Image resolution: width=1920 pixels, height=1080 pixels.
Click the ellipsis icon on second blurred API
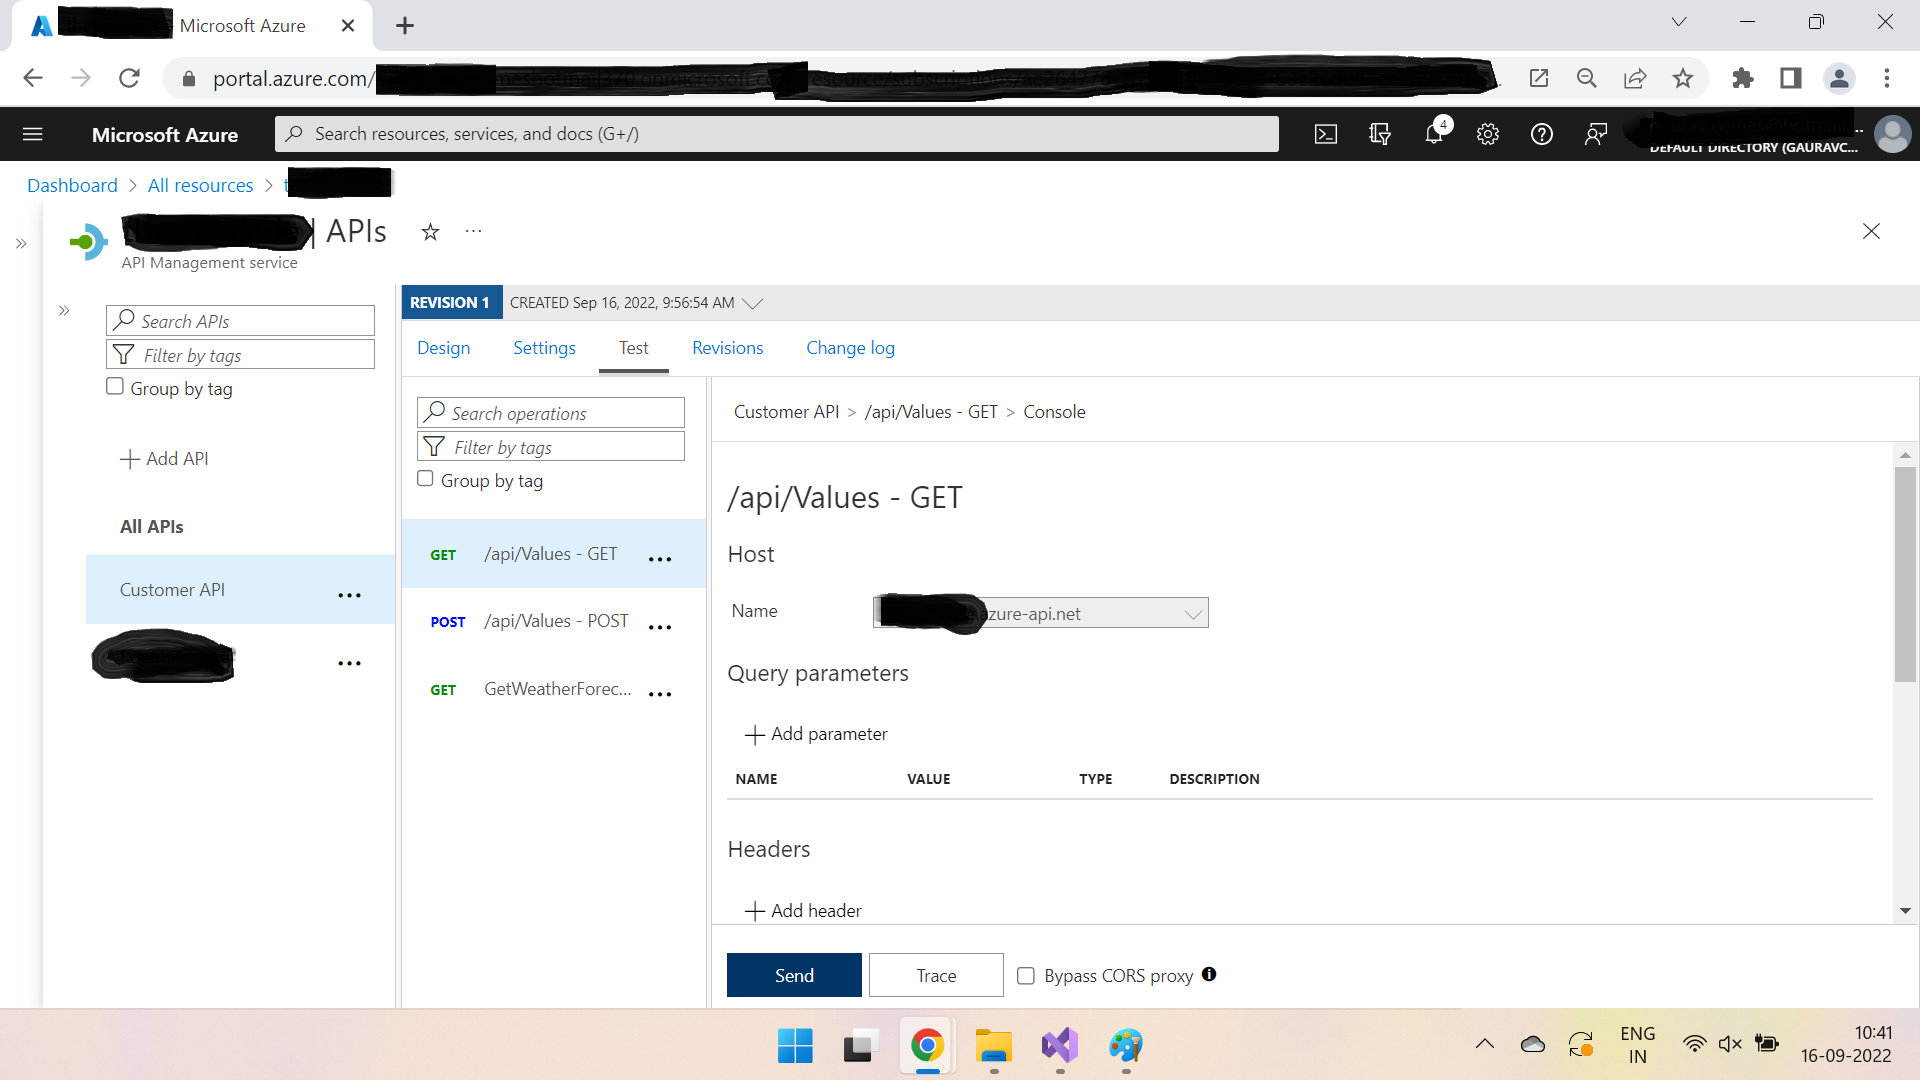[349, 663]
